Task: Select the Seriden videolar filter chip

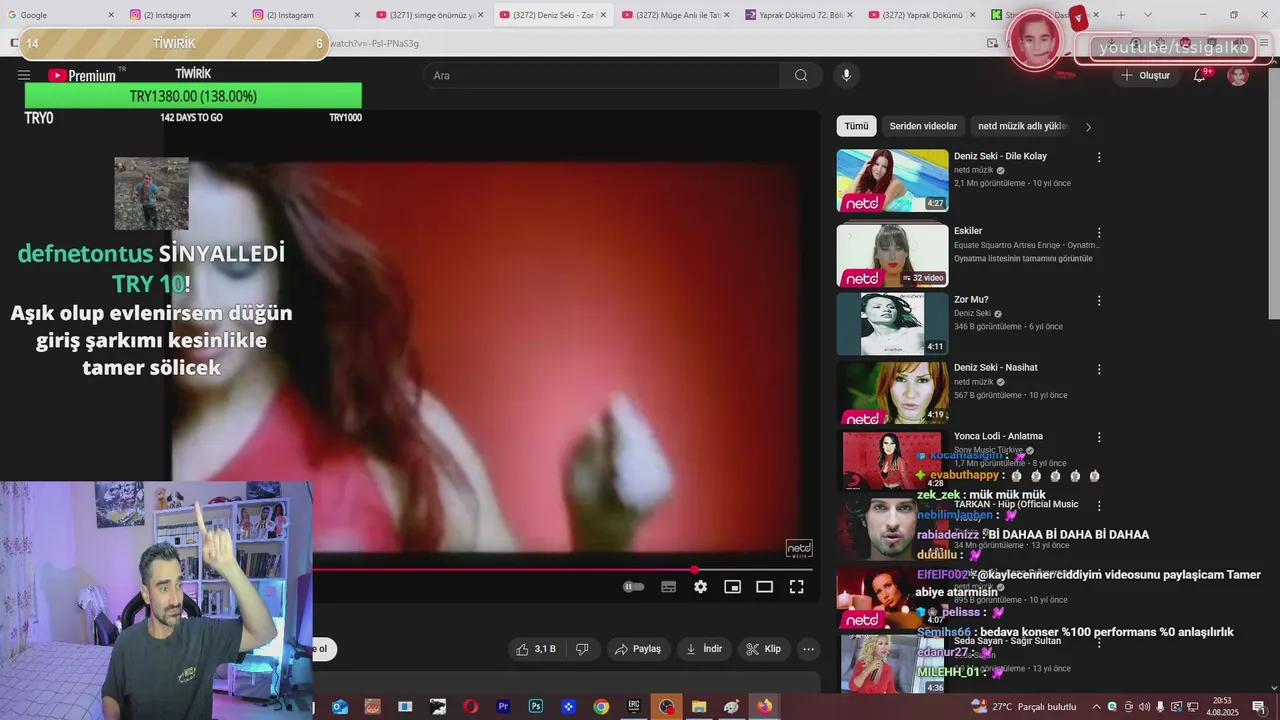Action: 923,126
